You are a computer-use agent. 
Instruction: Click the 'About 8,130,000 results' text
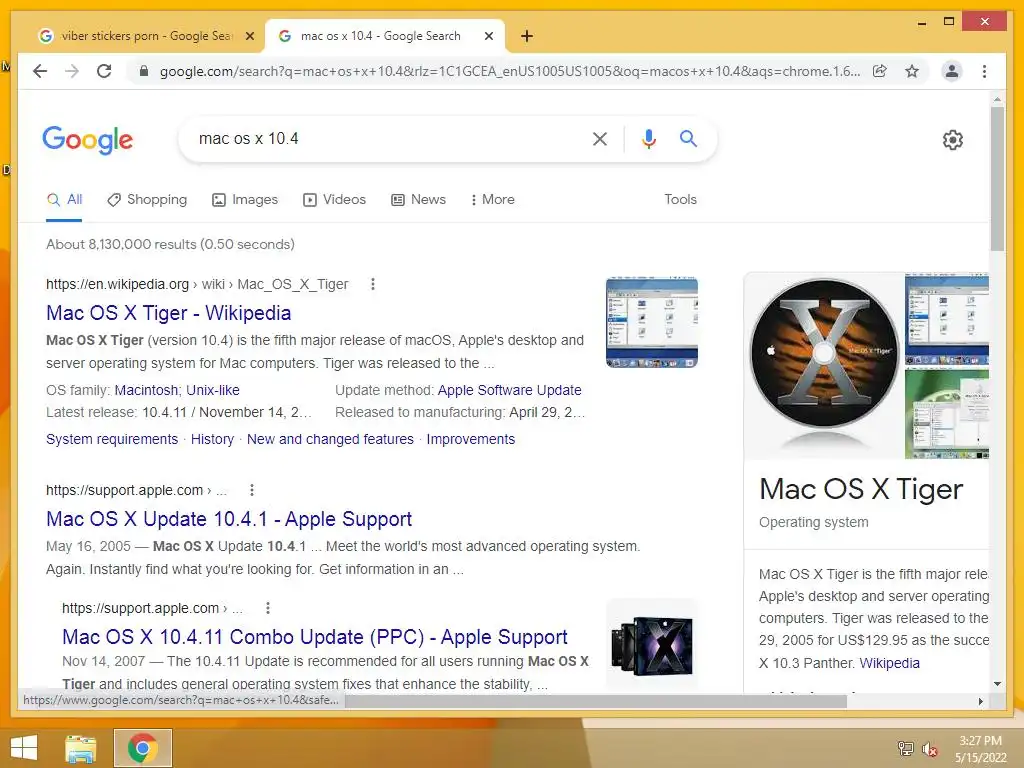click(x=170, y=244)
